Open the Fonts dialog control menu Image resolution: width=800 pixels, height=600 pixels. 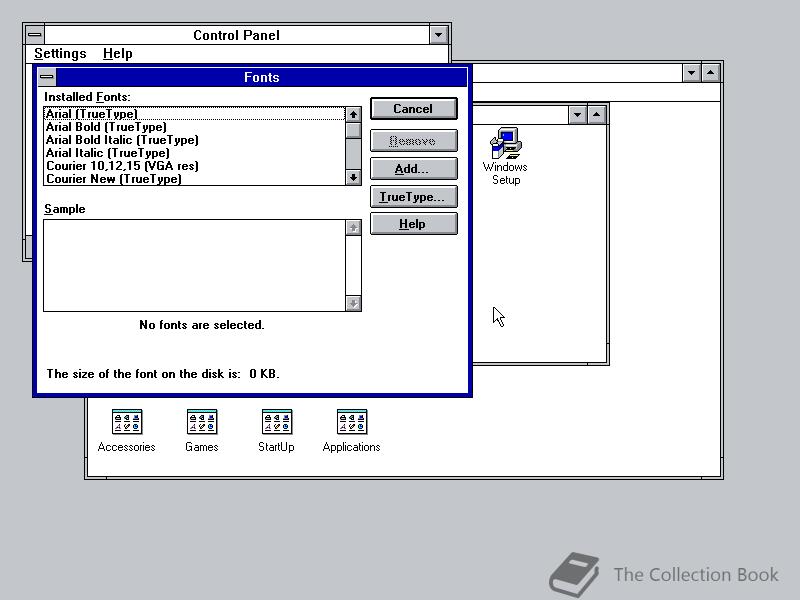[46, 77]
